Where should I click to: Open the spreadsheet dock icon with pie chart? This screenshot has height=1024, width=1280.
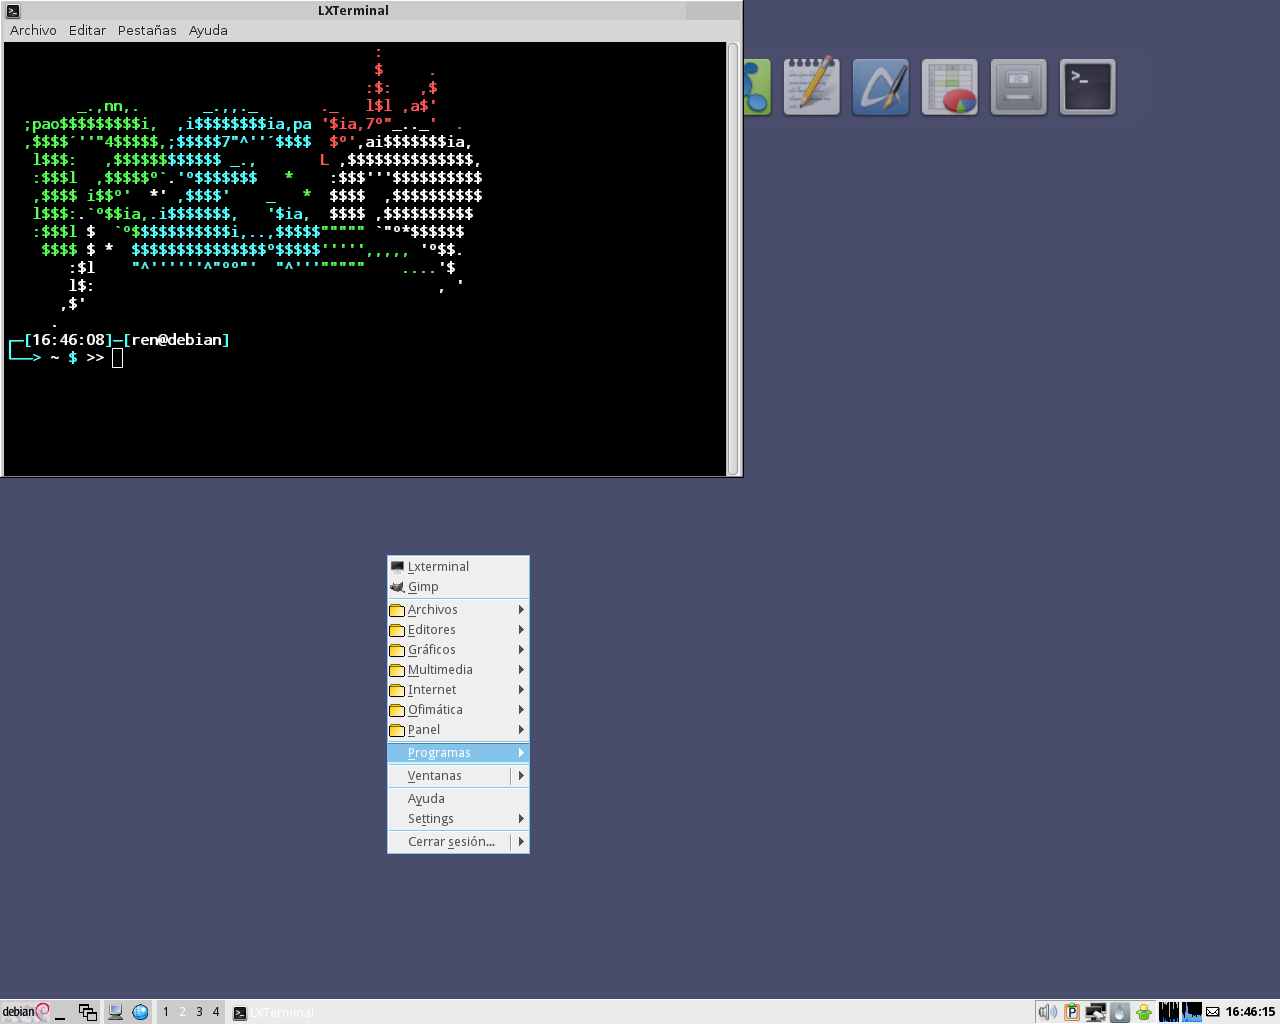click(x=949, y=87)
